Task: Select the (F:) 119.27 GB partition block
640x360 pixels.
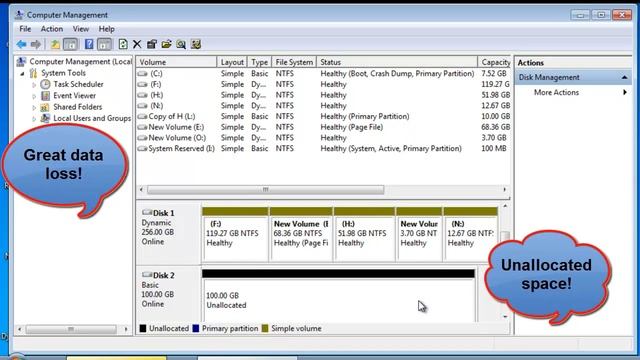Action: coord(235,235)
